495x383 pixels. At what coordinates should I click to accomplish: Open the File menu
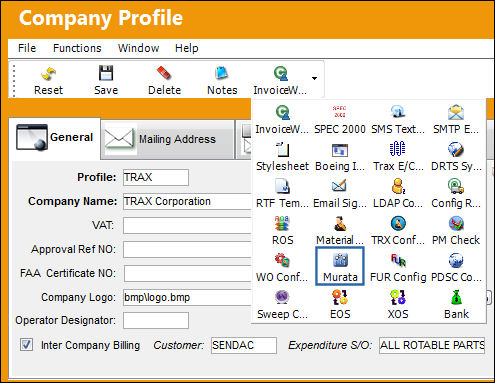[27, 48]
